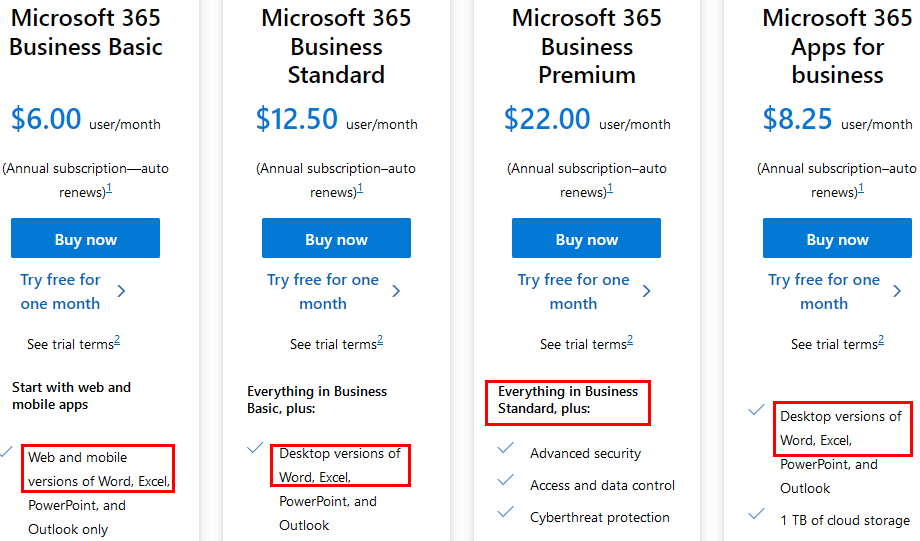The height and width of the screenshot is (541, 920).
Task: Open trial terms footnote 2 for Apps for business
Action: 881,340
